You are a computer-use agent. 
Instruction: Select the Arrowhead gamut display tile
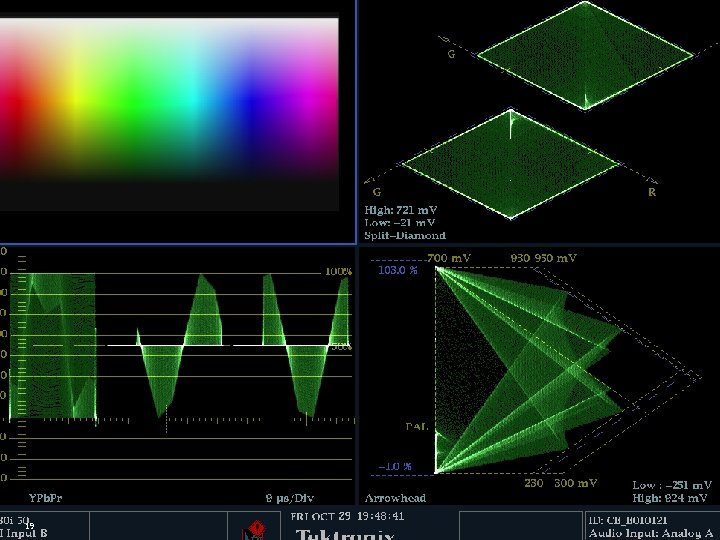point(539,375)
